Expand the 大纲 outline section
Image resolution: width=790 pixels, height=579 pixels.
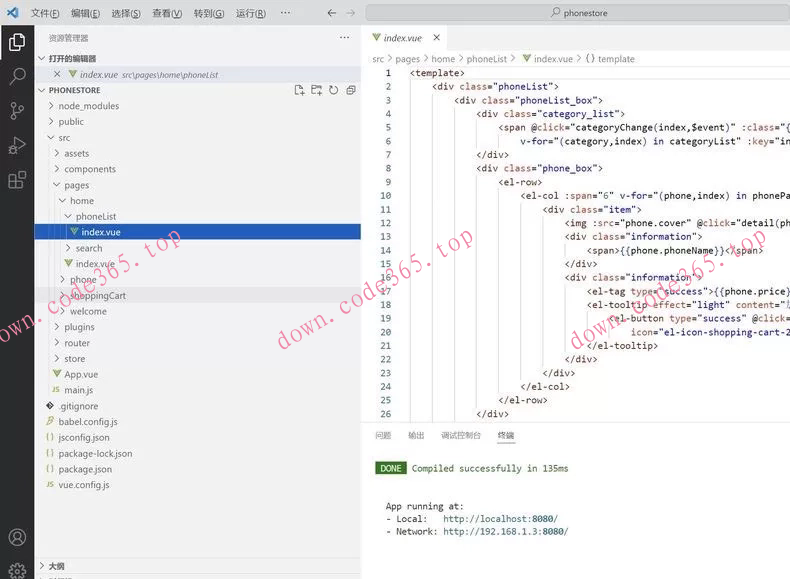pyautogui.click(x=57, y=566)
